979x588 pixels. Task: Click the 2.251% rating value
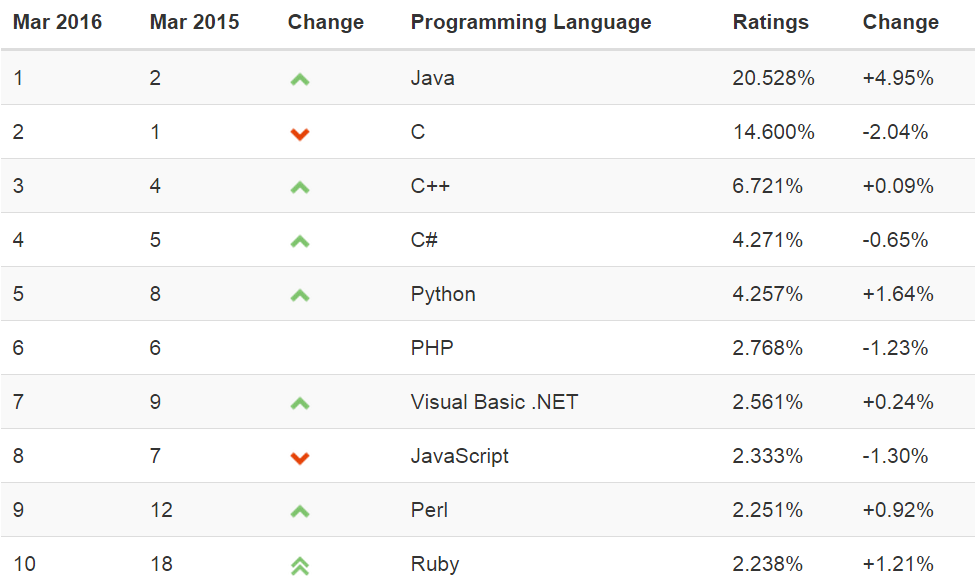767,510
